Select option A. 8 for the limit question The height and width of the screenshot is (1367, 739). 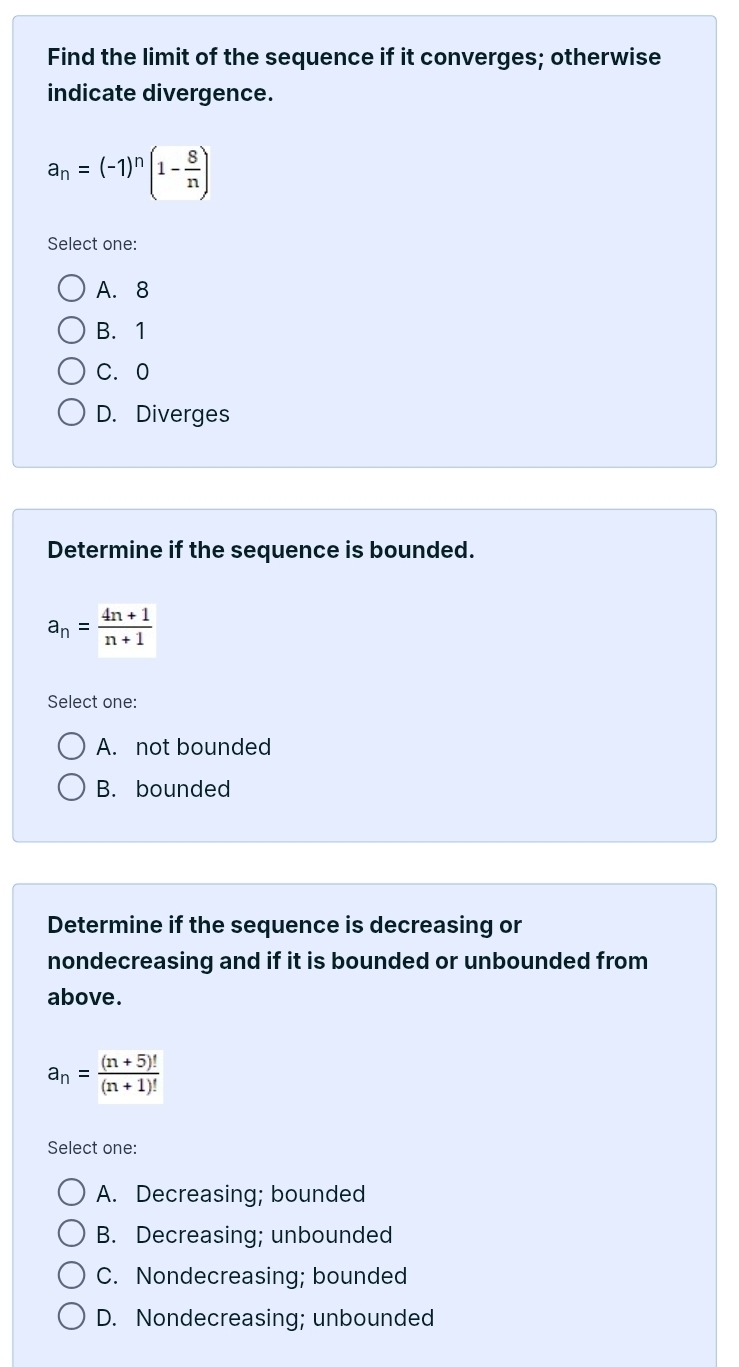72,288
